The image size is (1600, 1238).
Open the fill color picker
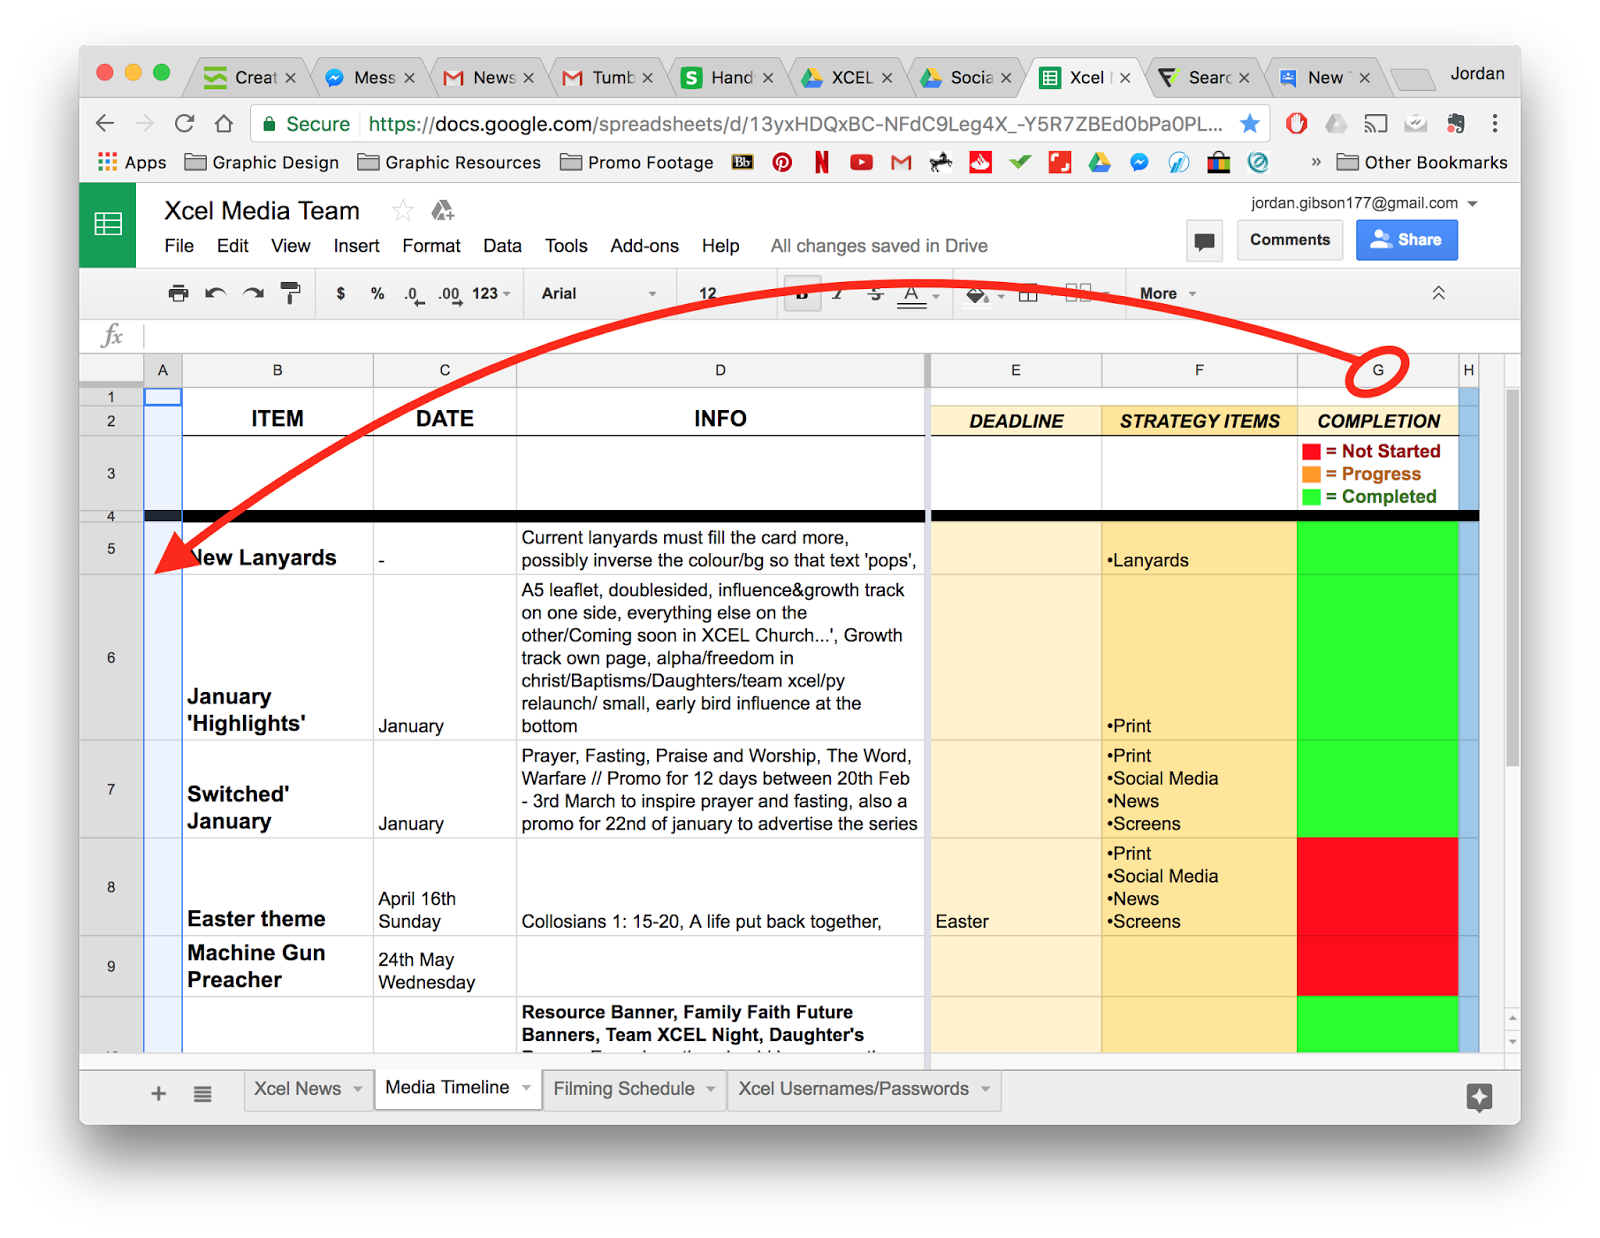[x=978, y=294]
